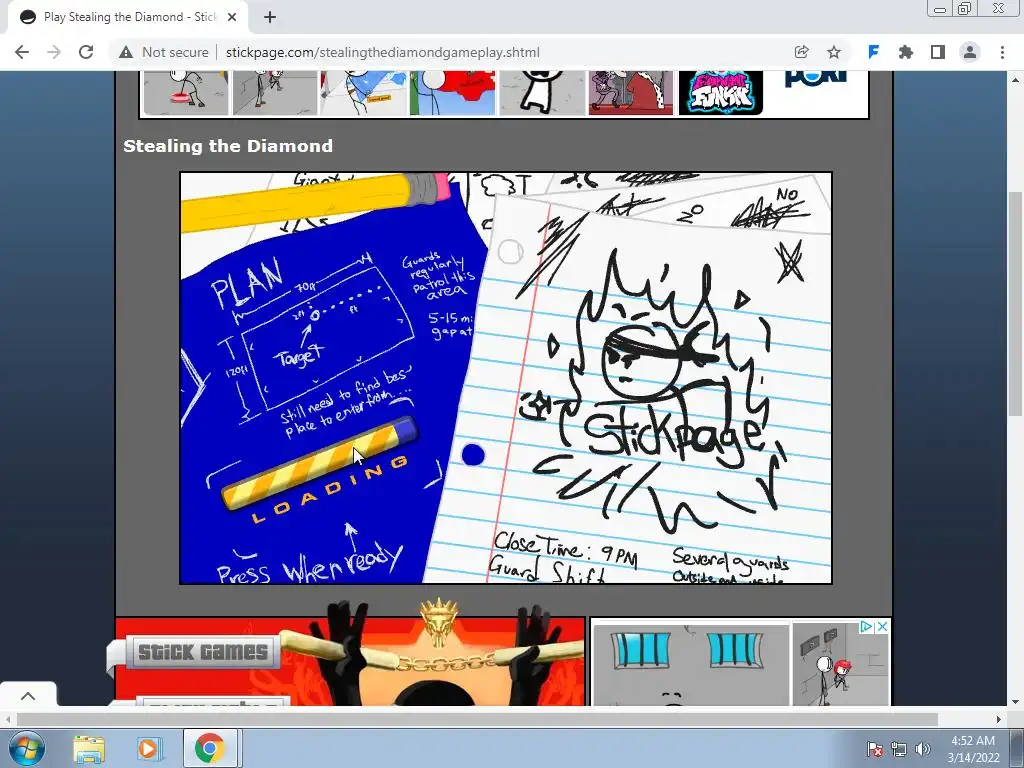Screen dimensions: 1024x768
Task: Open the AdChoices triangle icon
Action: click(x=866, y=627)
